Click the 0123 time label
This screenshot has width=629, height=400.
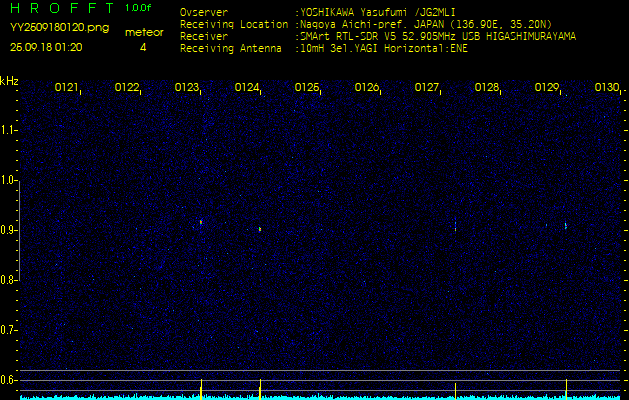[187, 87]
